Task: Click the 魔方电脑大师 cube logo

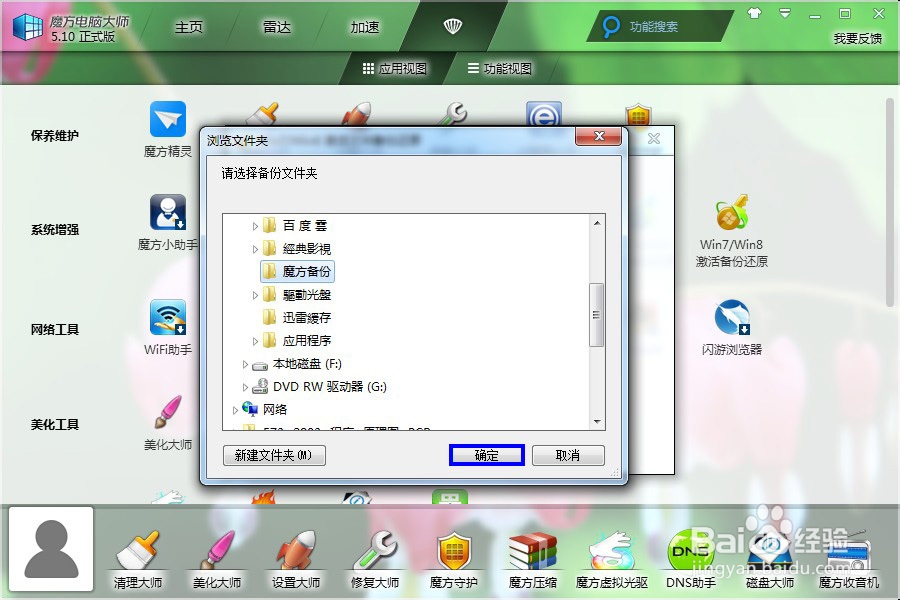Action: coord(28,27)
